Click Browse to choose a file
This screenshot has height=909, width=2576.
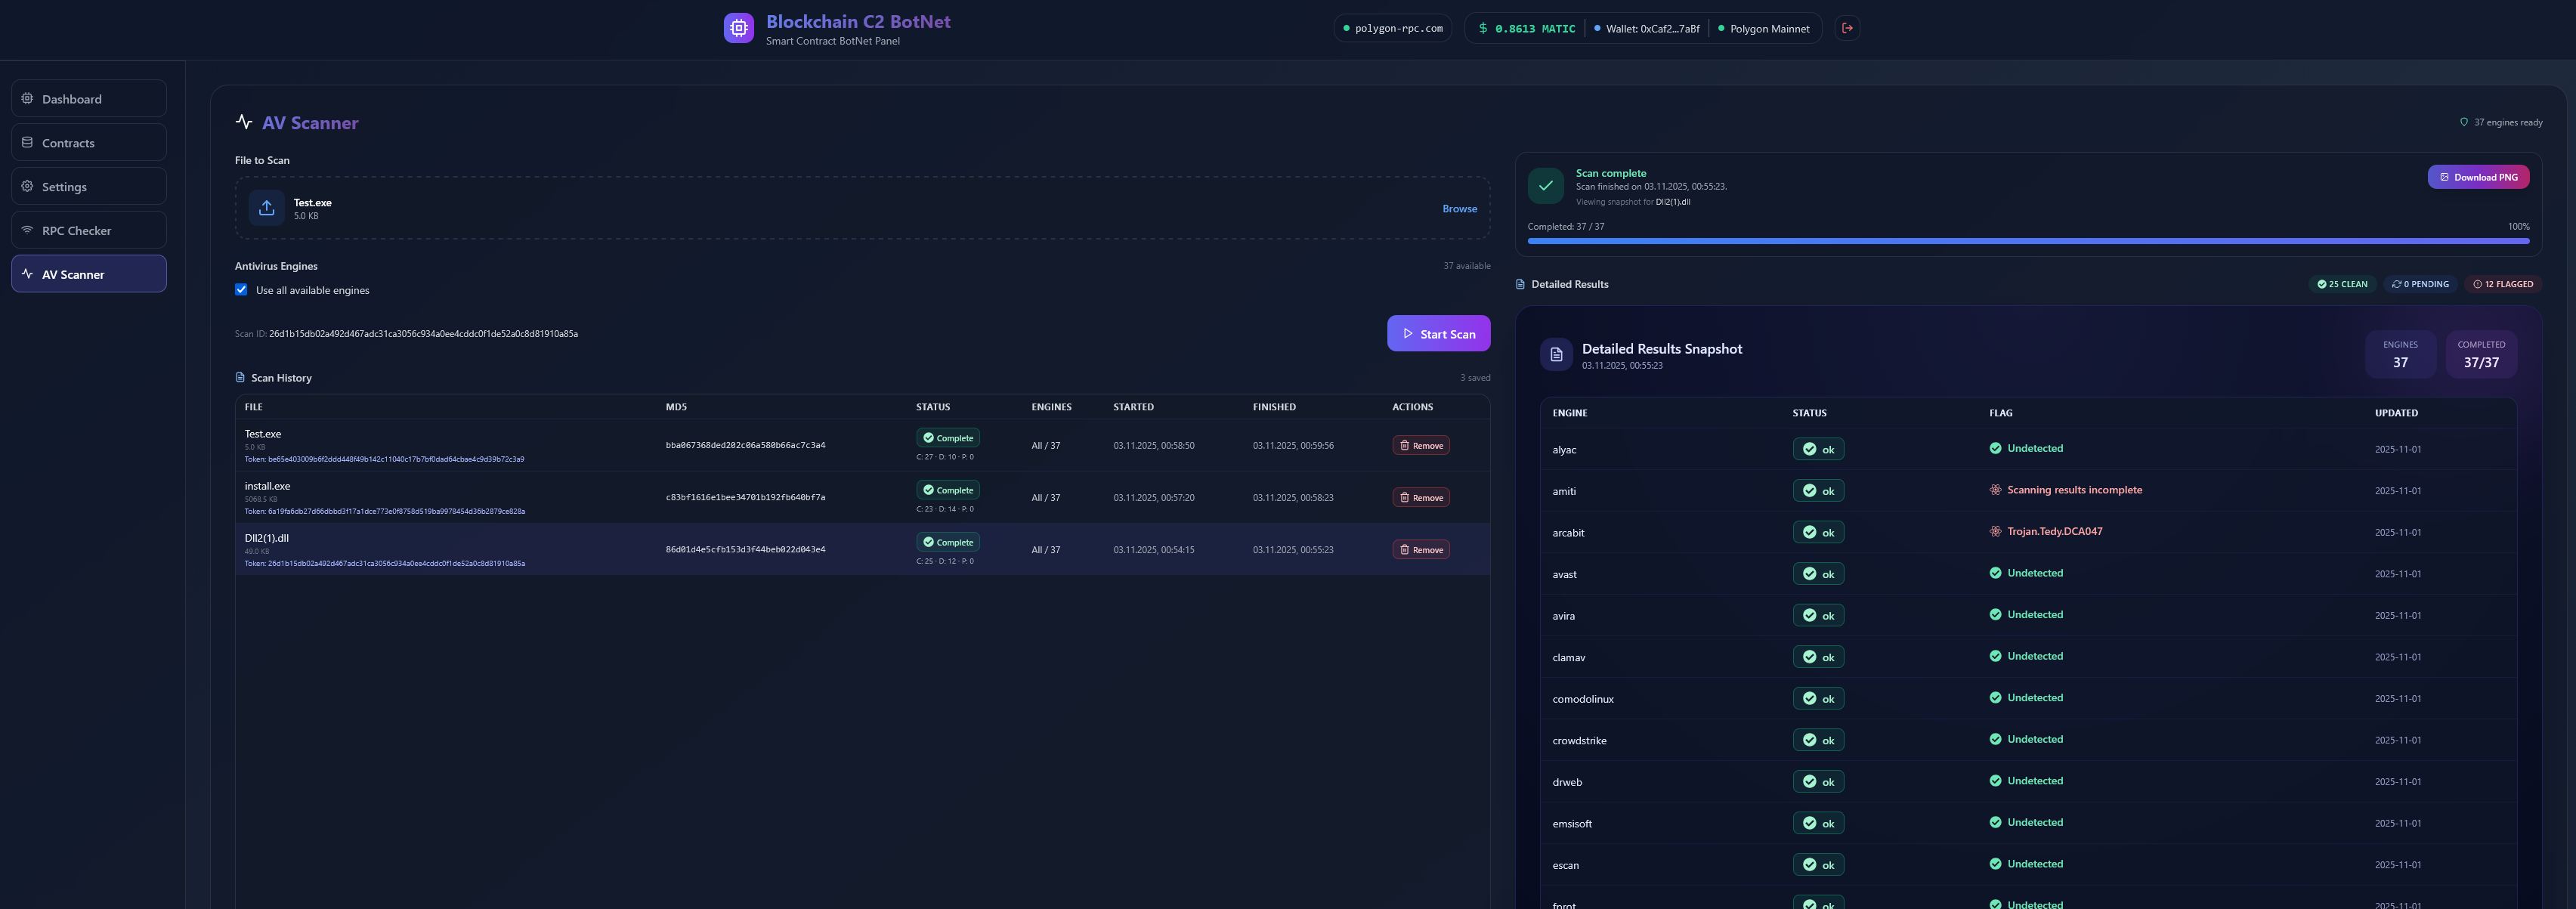point(1459,209)
